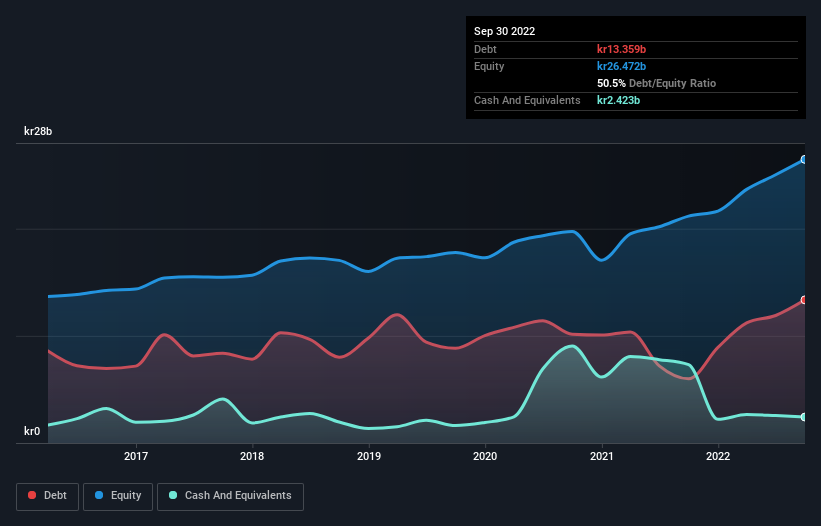This screenshot has width=821, height=526.
Task: Click the Sep 30 2022 tooltip date
Action: 504,31
